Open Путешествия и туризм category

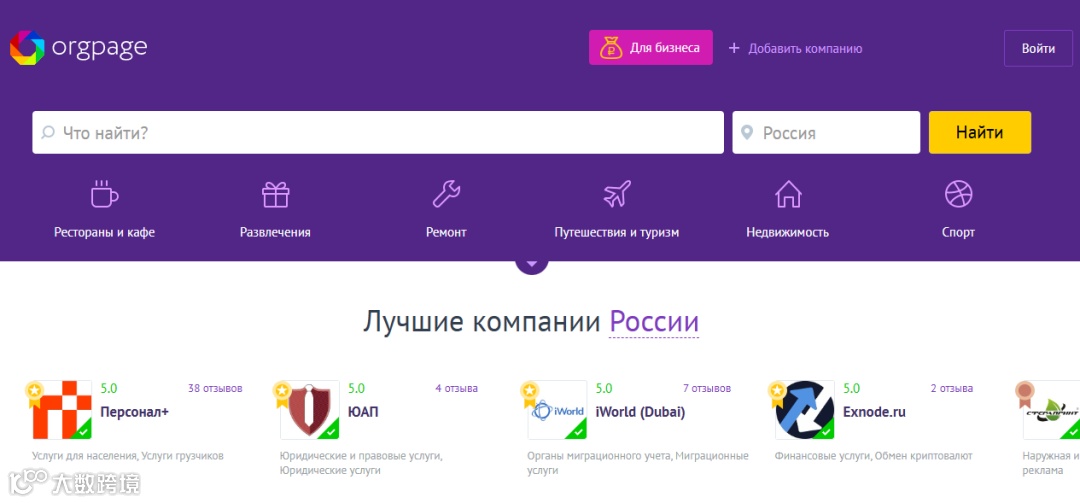616,232
